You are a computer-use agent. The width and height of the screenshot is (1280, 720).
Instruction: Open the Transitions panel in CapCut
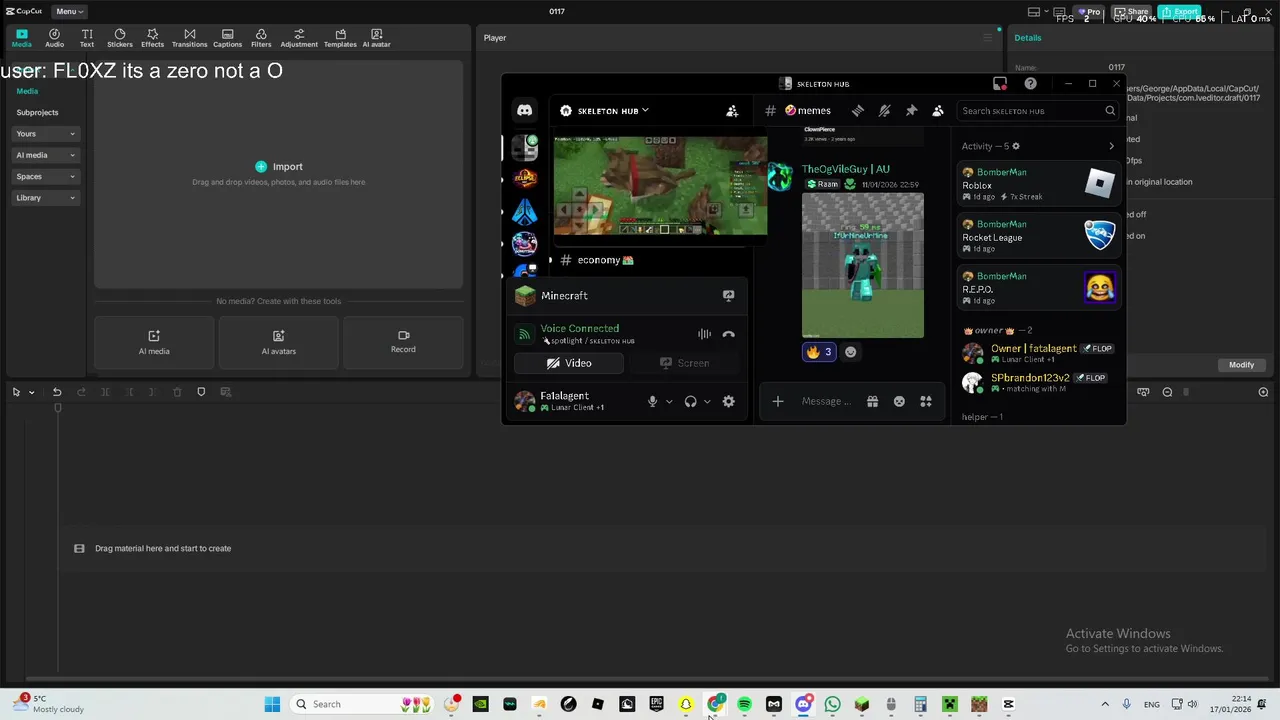(189, 38)
